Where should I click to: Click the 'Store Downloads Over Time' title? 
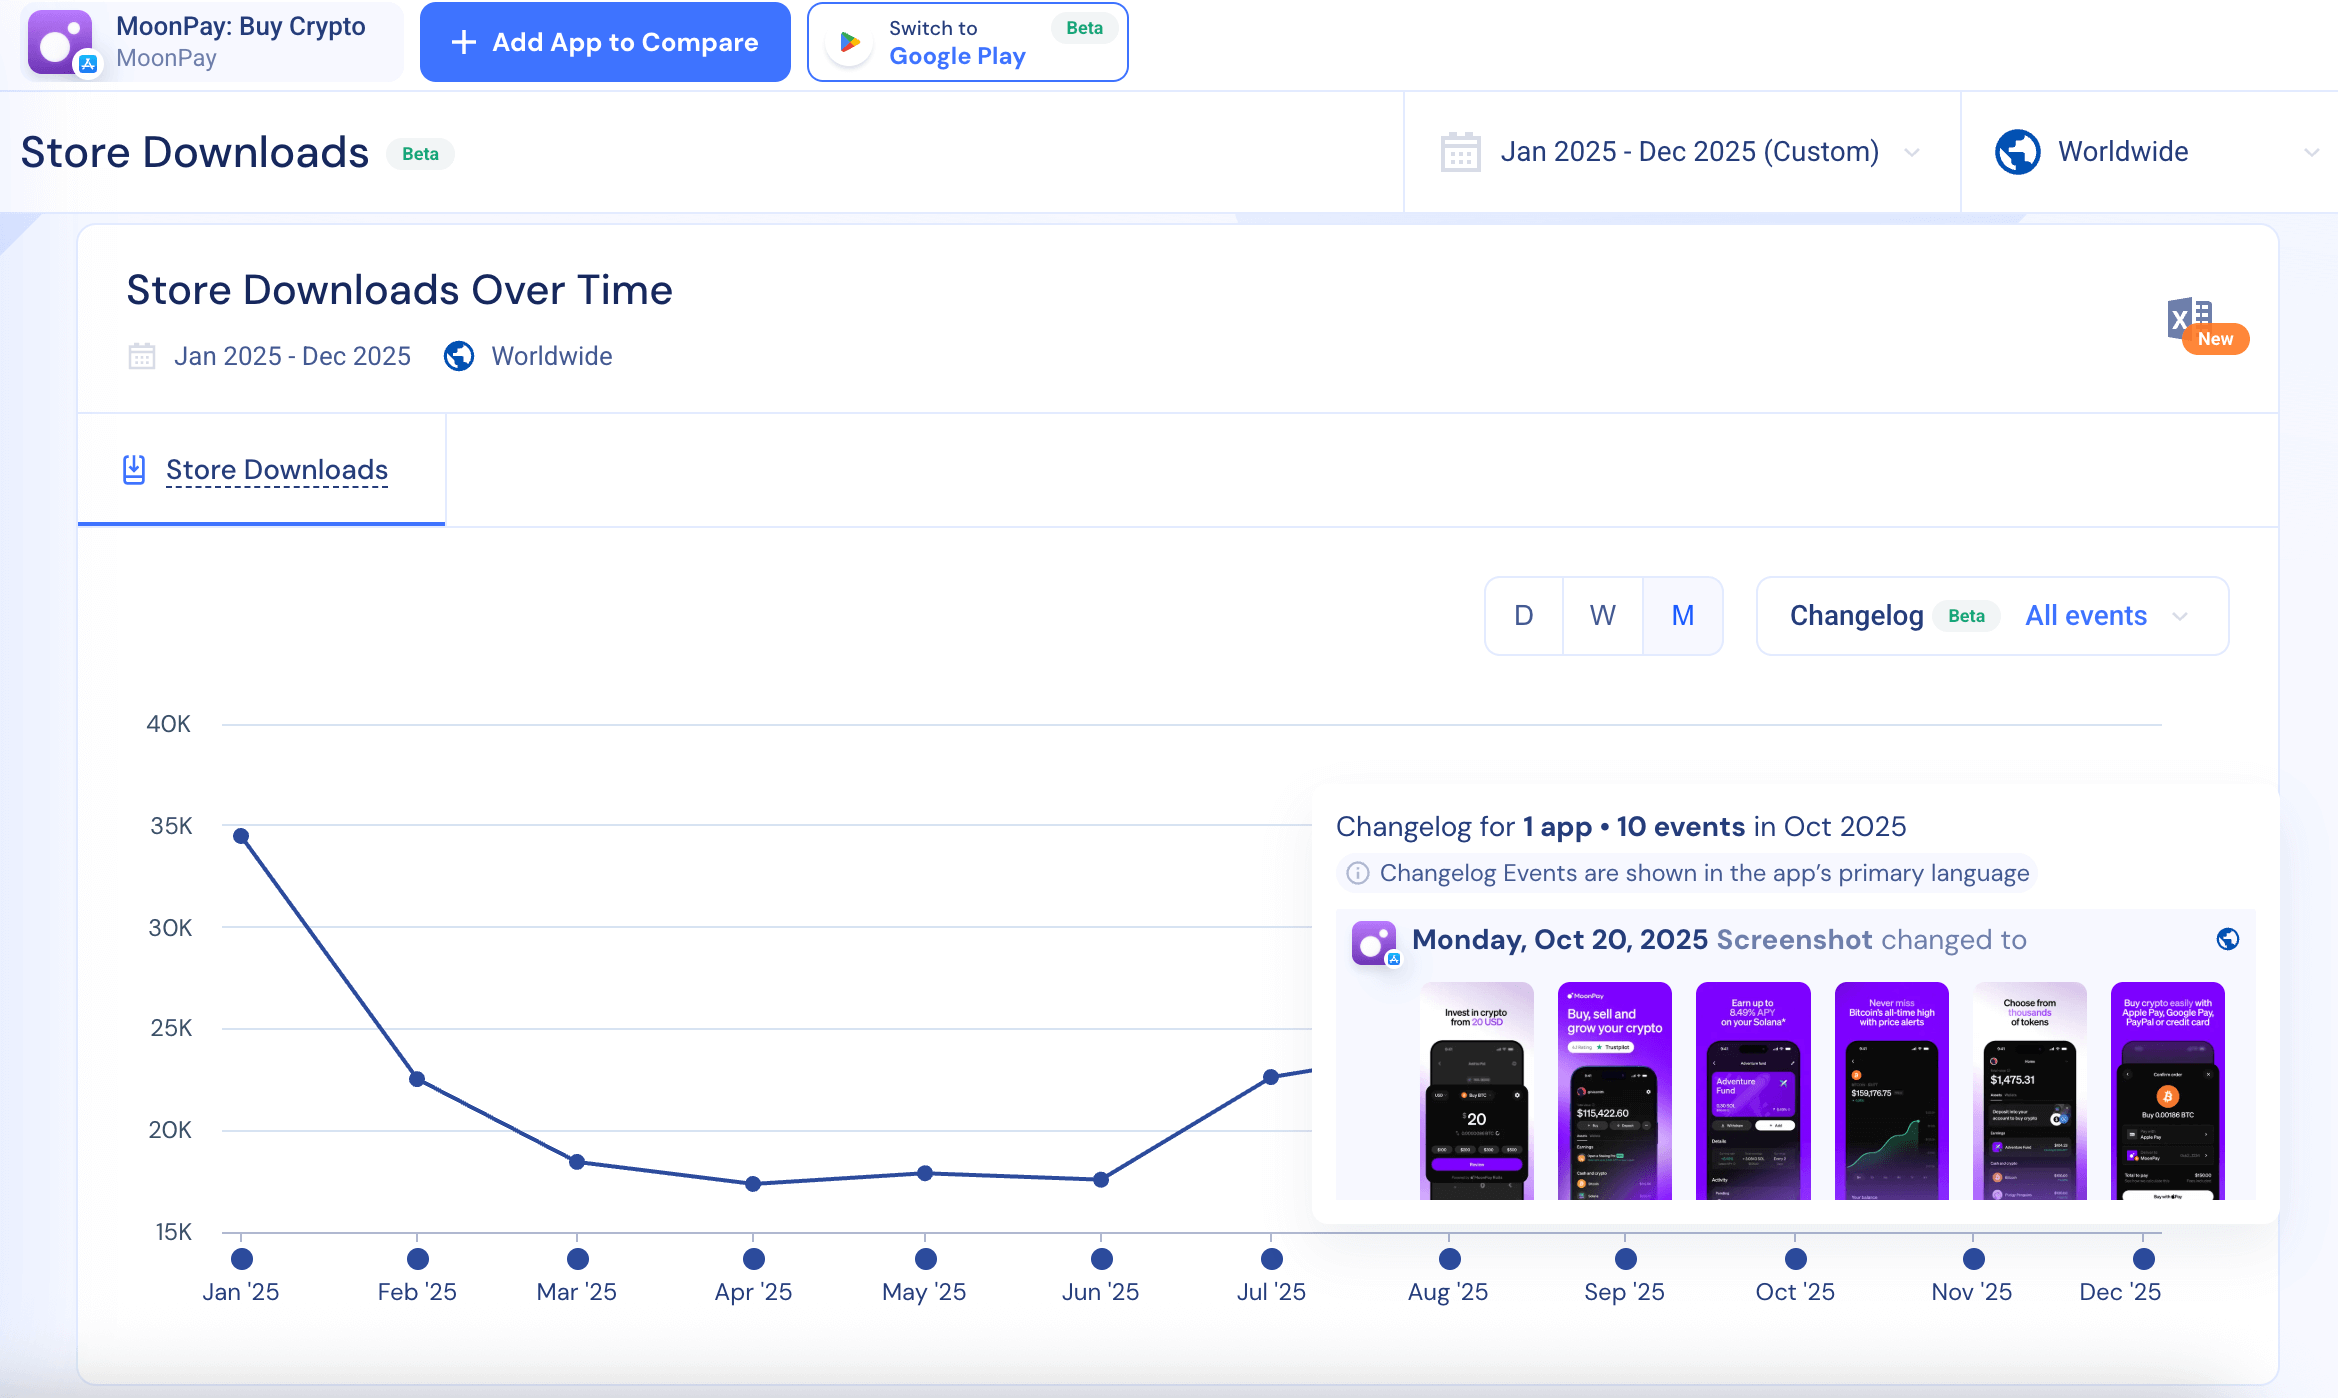click(399, 290)
